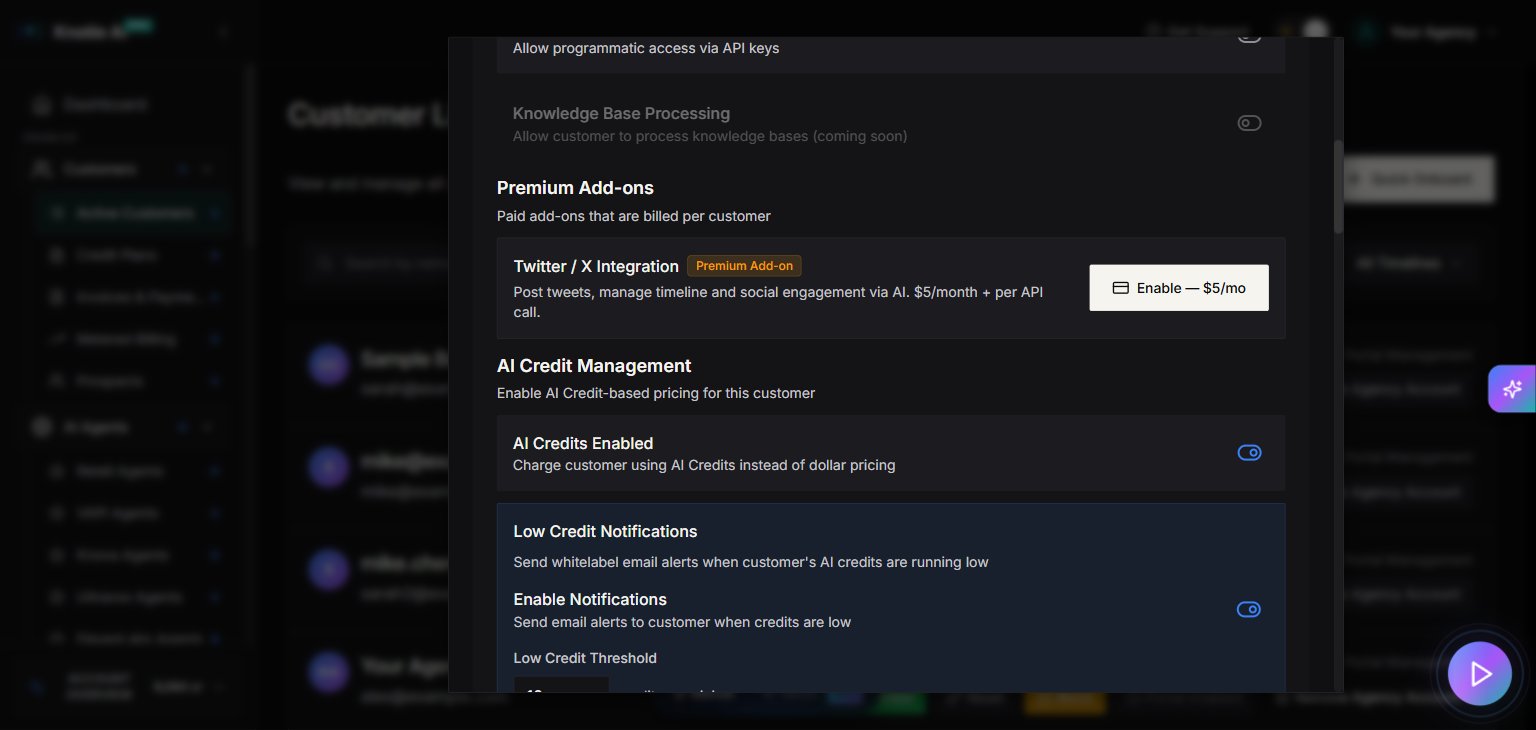1536x730 pixels.
Task: Collapse the AI Agents section chevron in sidebar
Action: tap(207, 427)
